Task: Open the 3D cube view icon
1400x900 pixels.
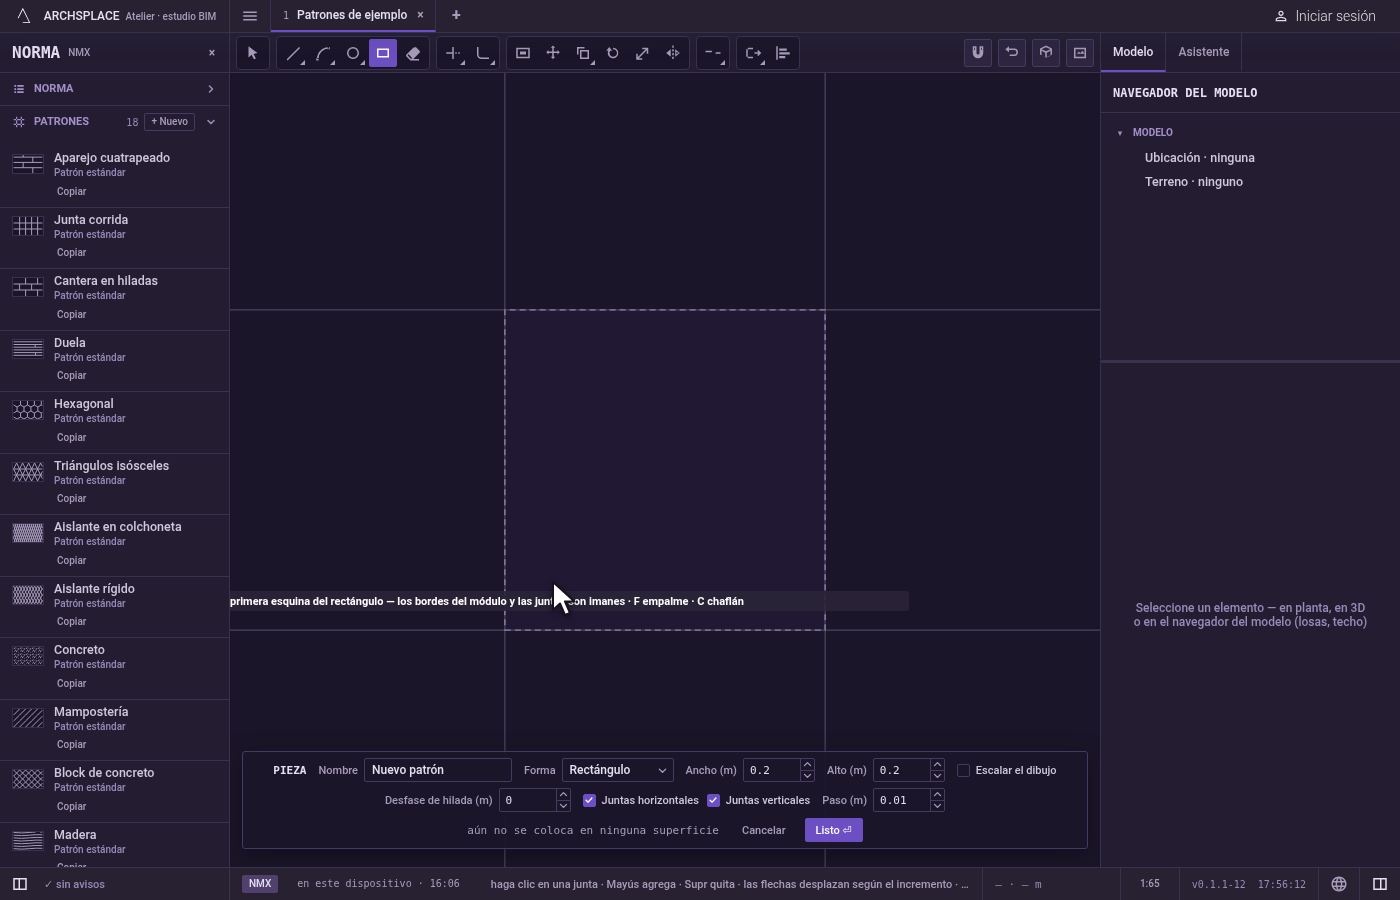Action: (x=1046, y=53)
